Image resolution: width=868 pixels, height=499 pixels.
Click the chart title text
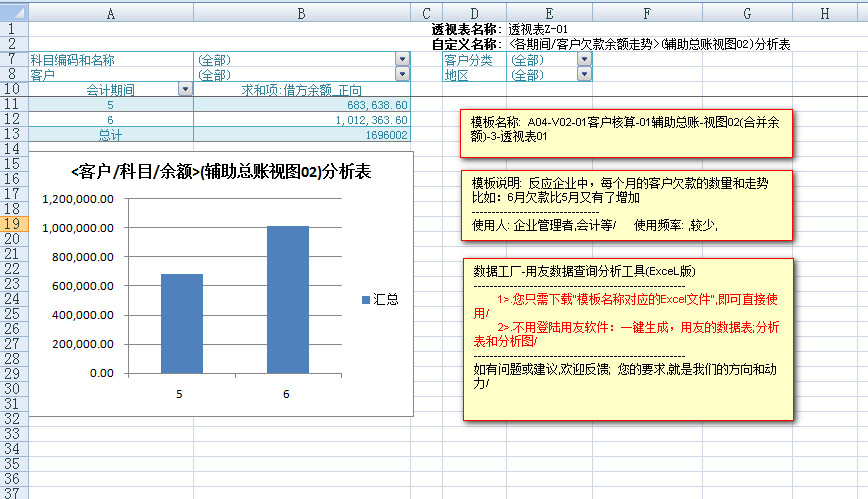tap(222, 172)
